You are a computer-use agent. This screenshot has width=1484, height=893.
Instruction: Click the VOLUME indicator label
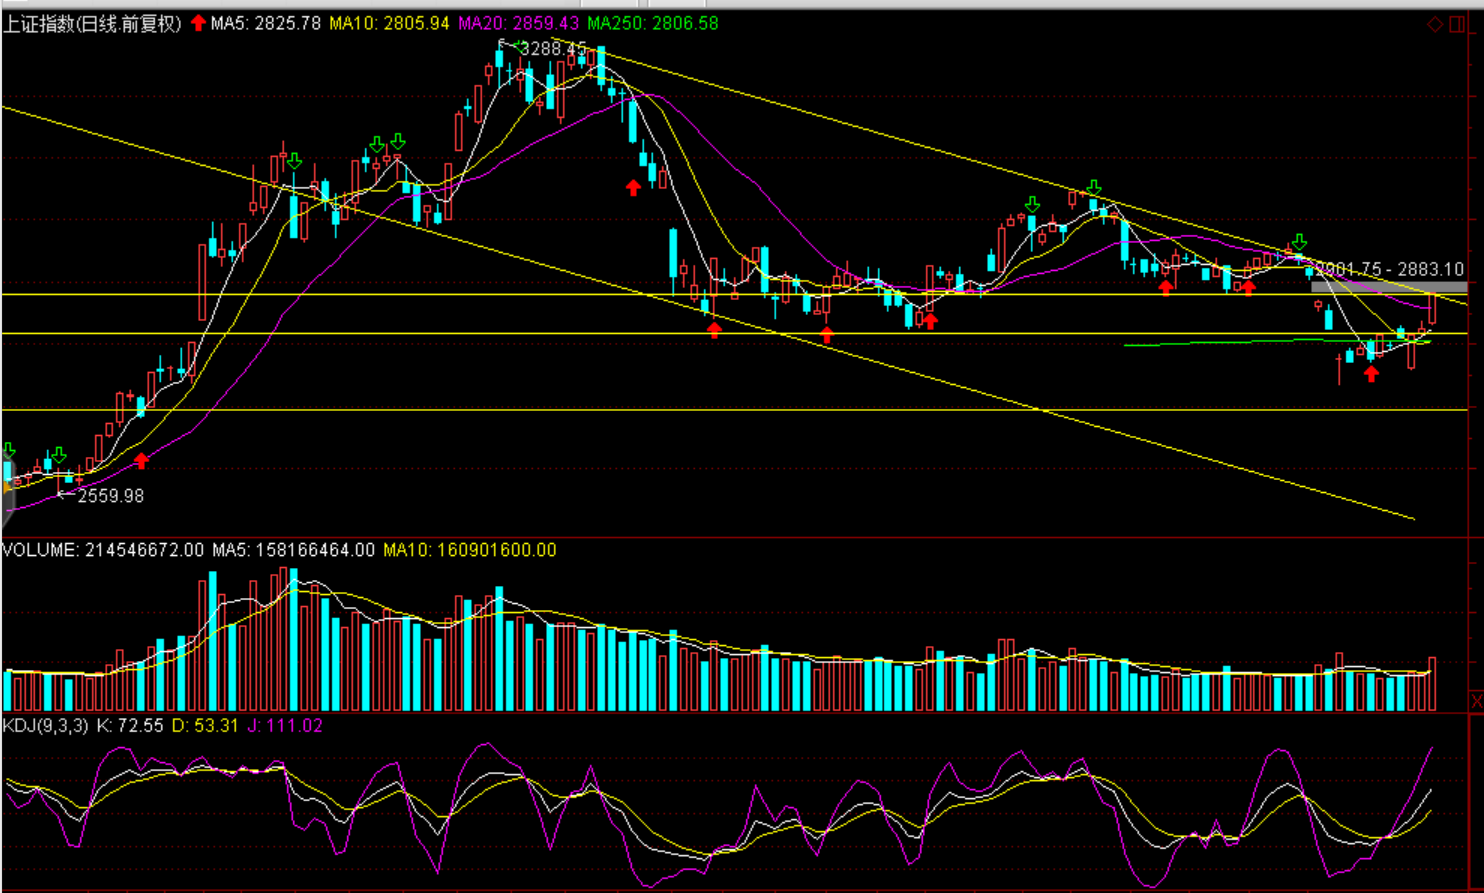point(102,550)
